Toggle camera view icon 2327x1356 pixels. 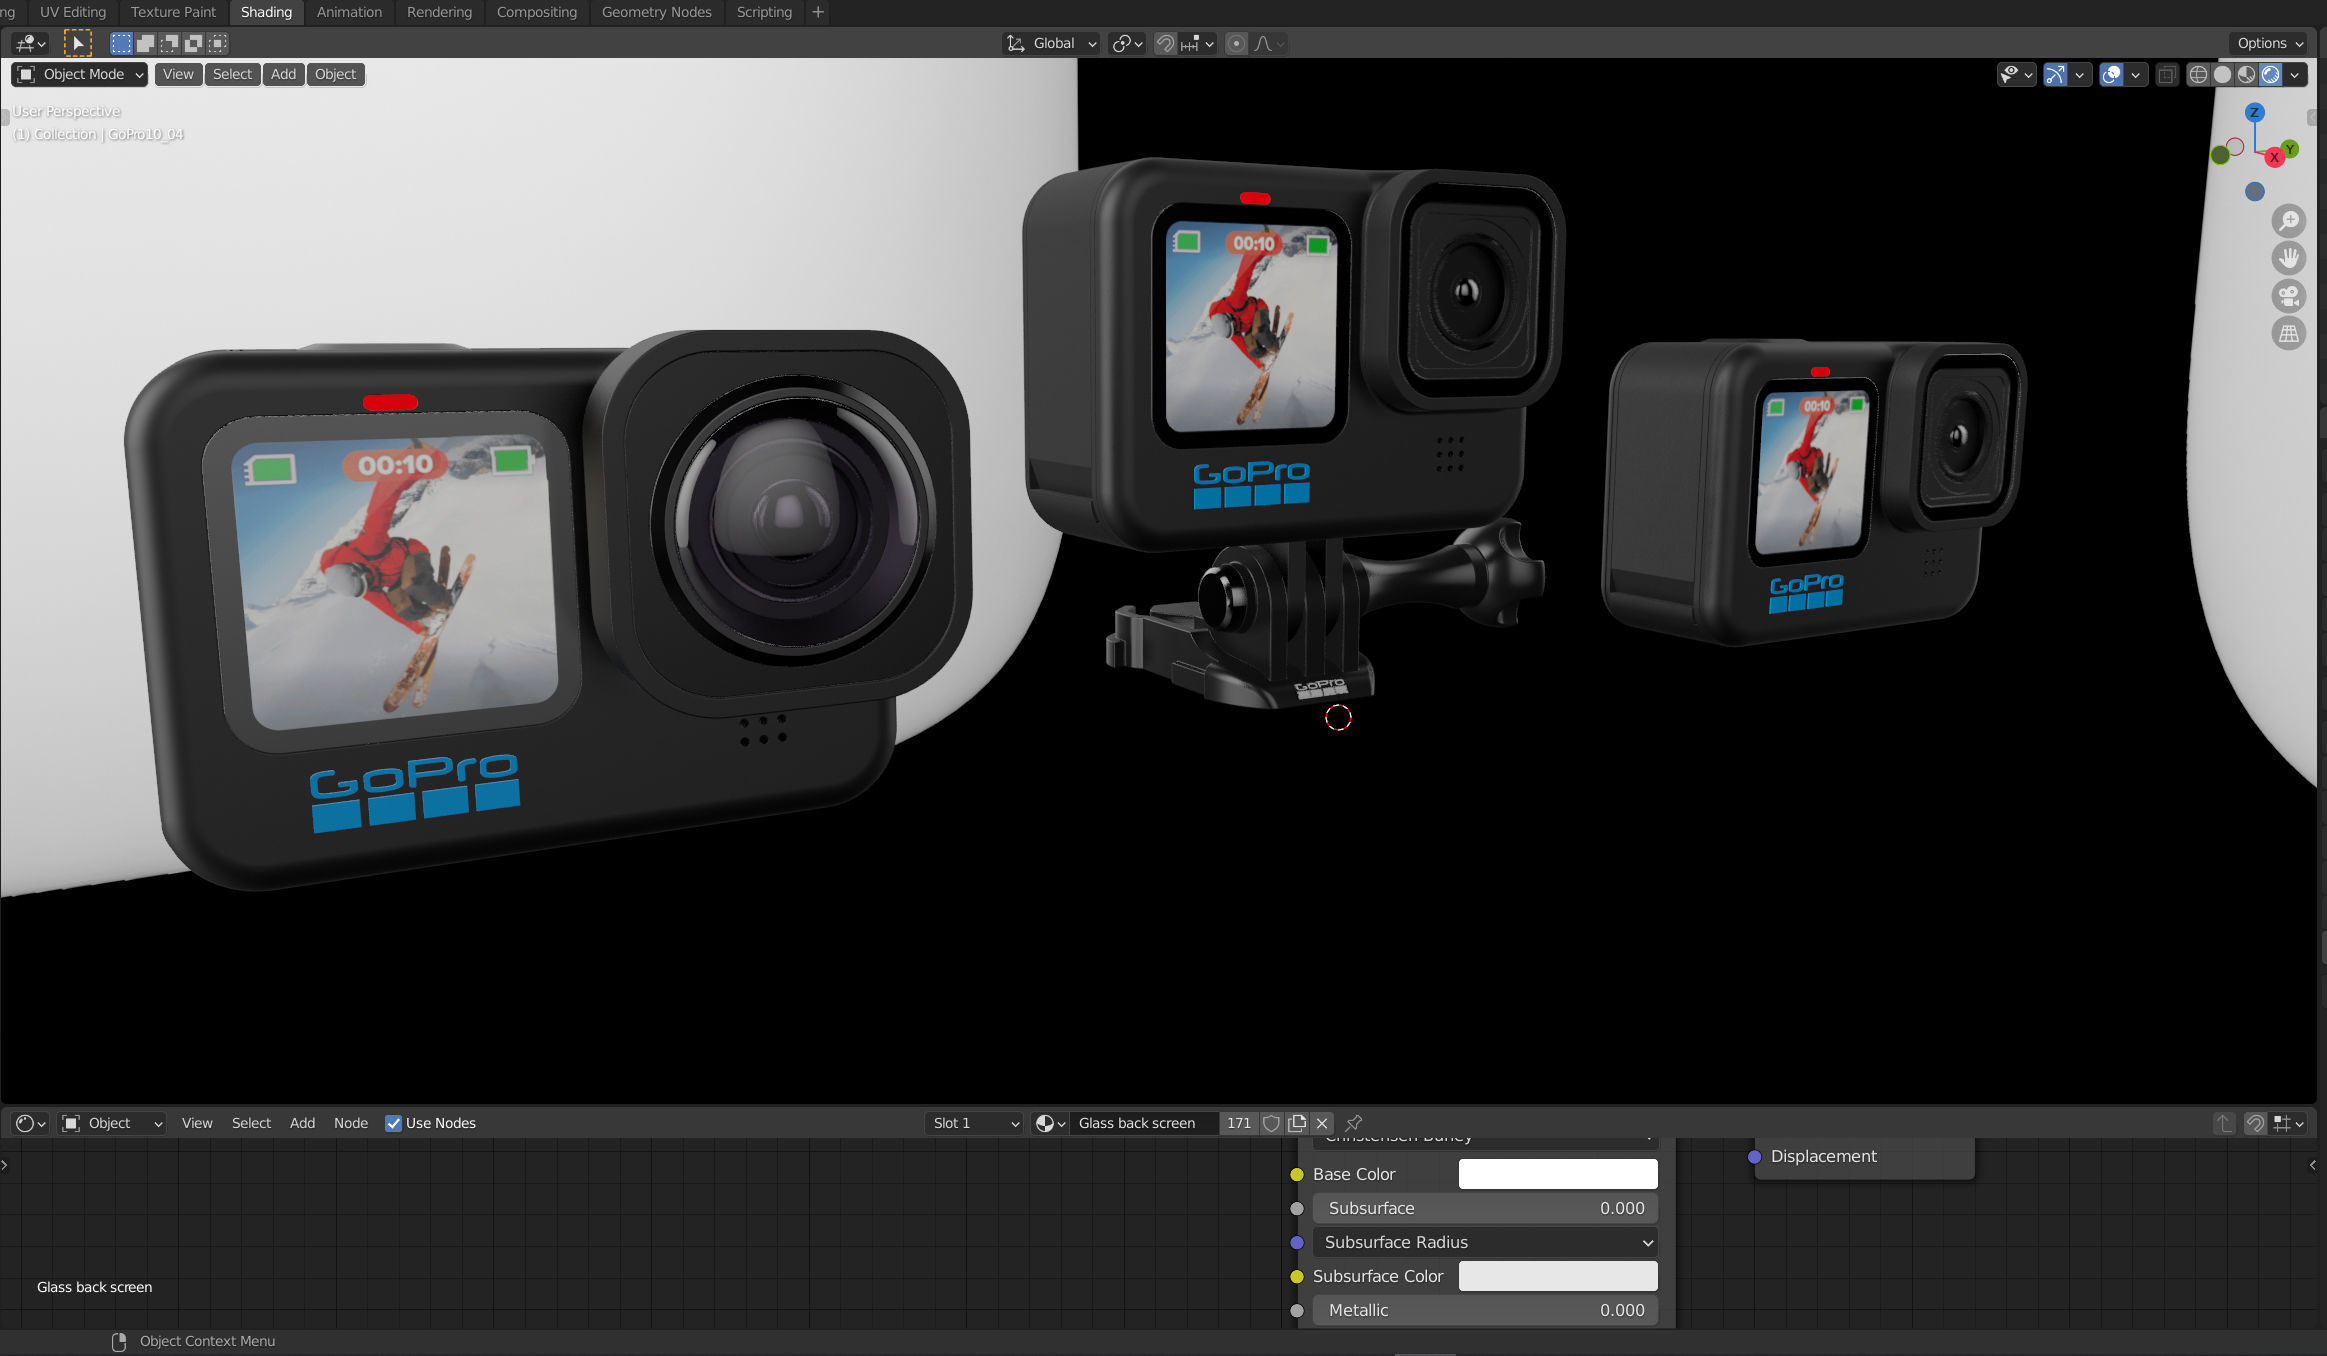2289,296
